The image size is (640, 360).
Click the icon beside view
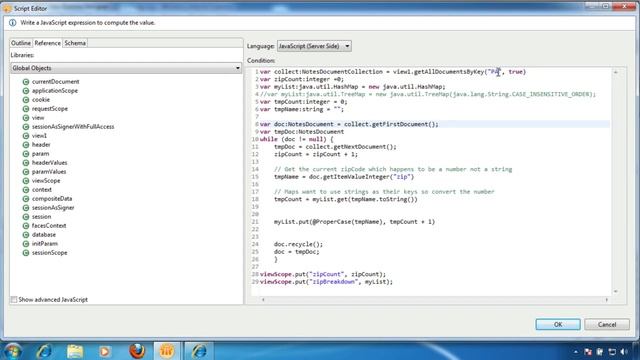(x=26, y=118)
